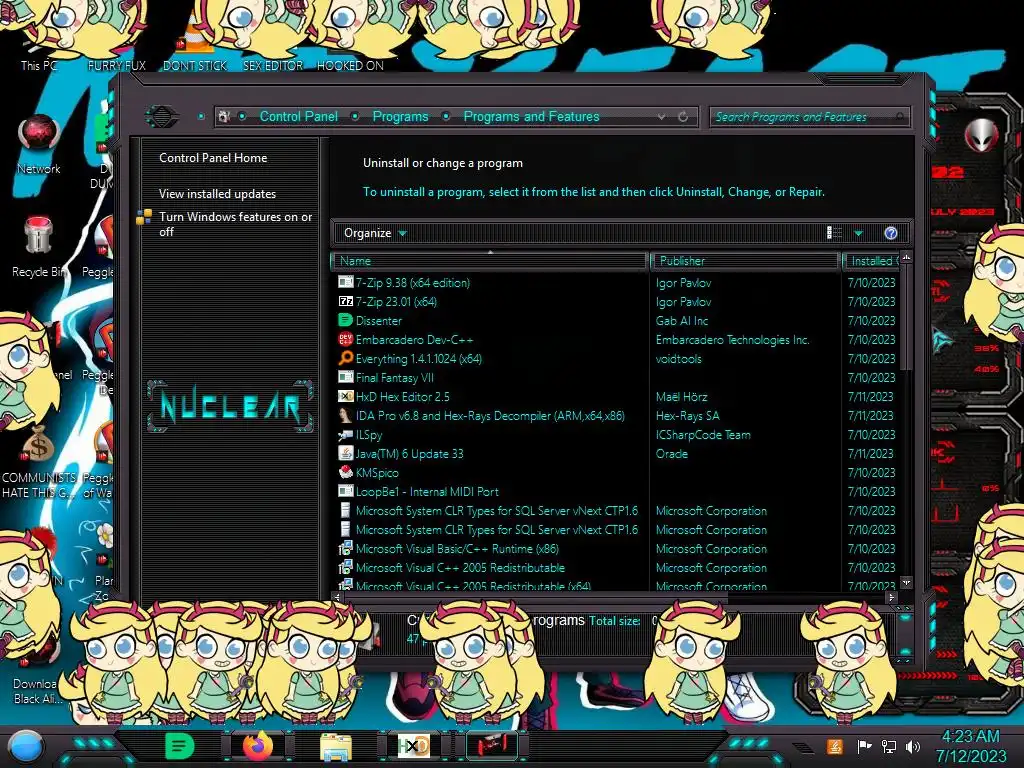This screenshot has width=1024, height=768.
Task: Click the Microsoft Visual Basic/C++ Runtime (x86) icon
Action: [345, 548]
